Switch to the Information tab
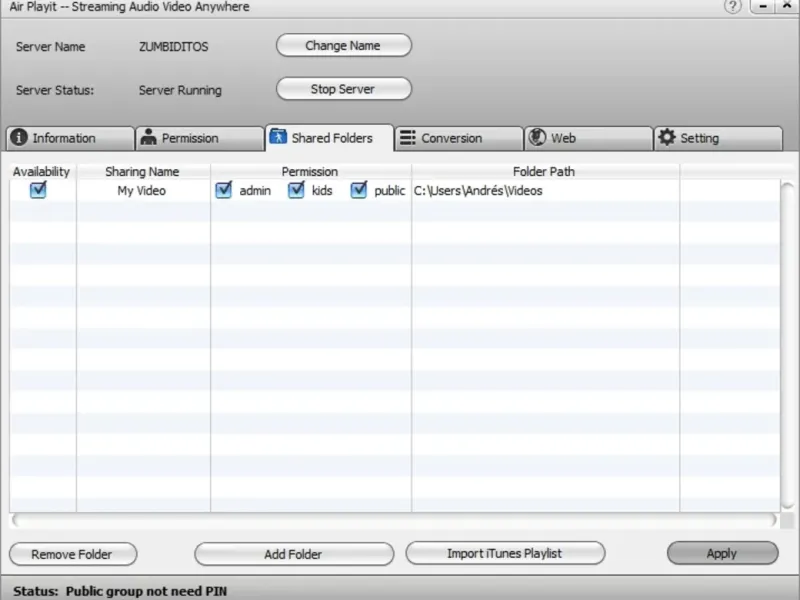This screenshot has height=600, width=800. 70,138
